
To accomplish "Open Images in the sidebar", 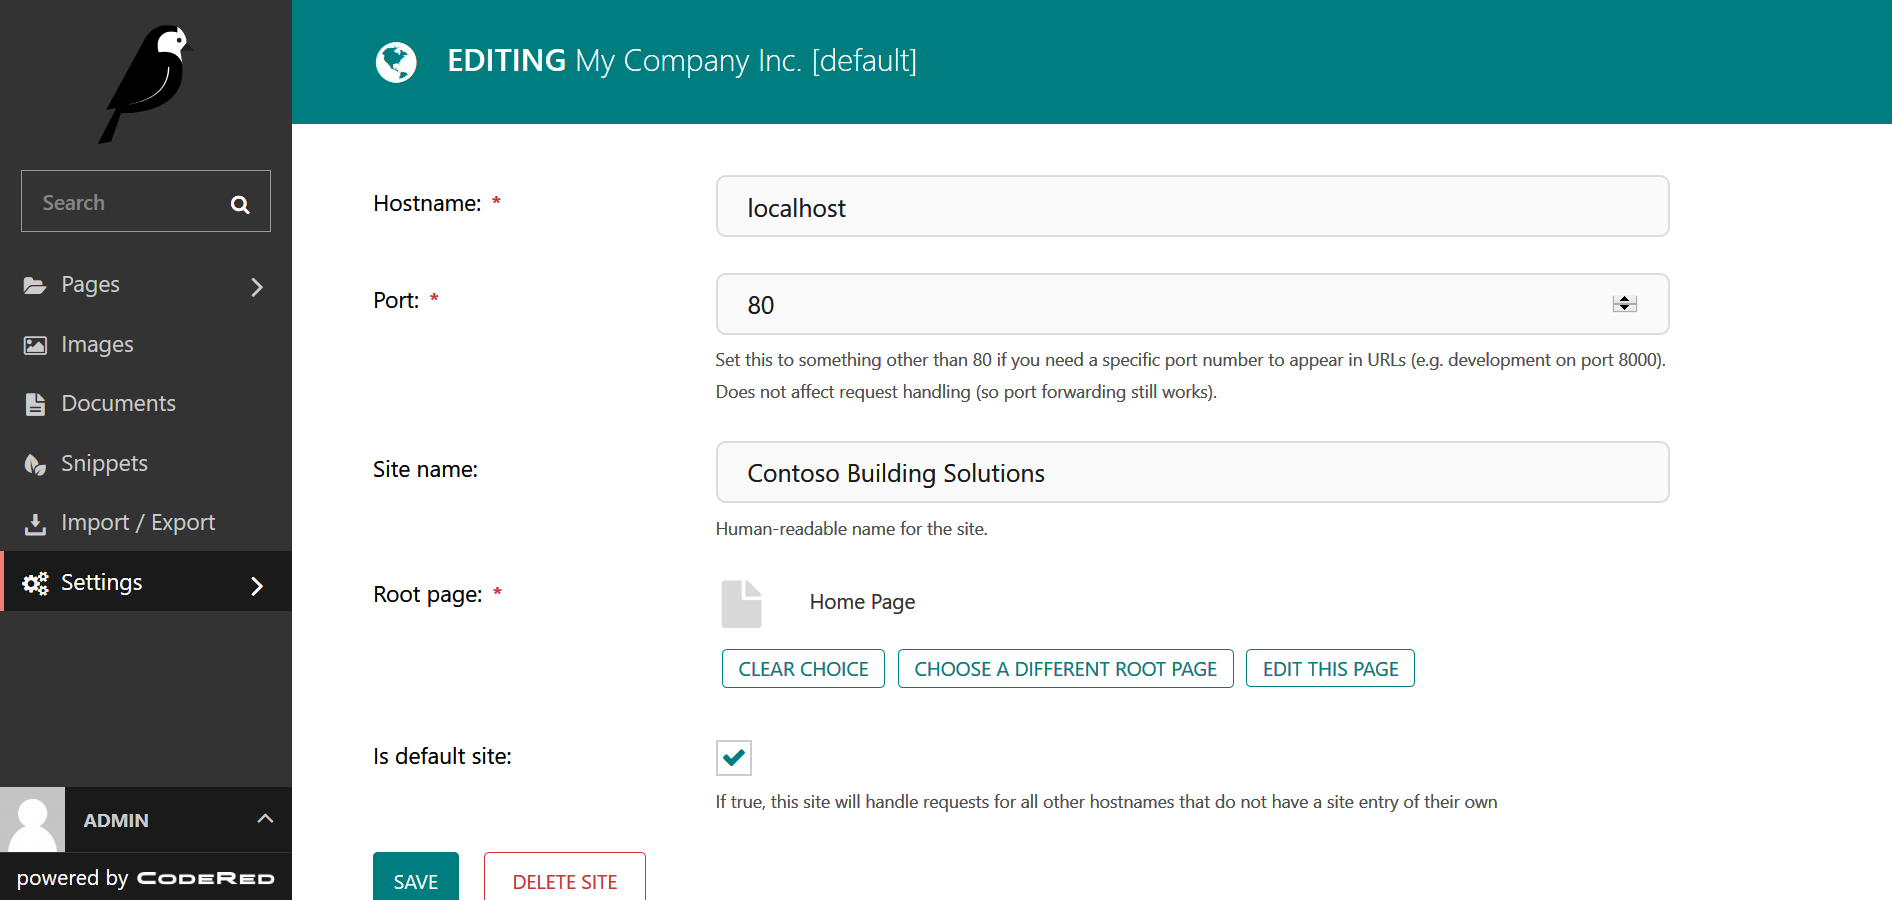I will pyautogui.click(x=97, y=345).
